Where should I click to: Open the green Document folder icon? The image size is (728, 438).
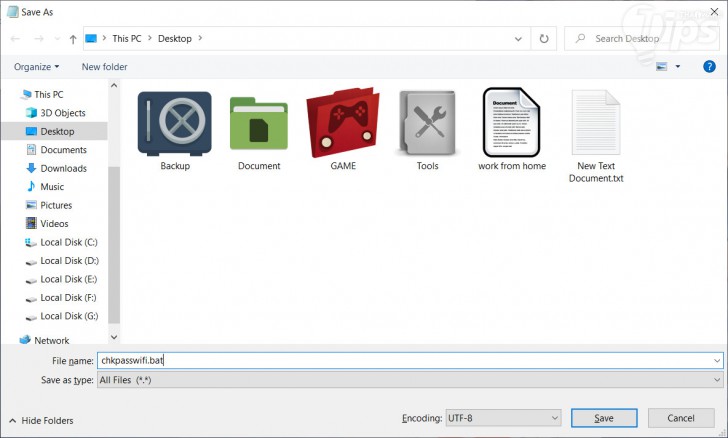point(259,123)
